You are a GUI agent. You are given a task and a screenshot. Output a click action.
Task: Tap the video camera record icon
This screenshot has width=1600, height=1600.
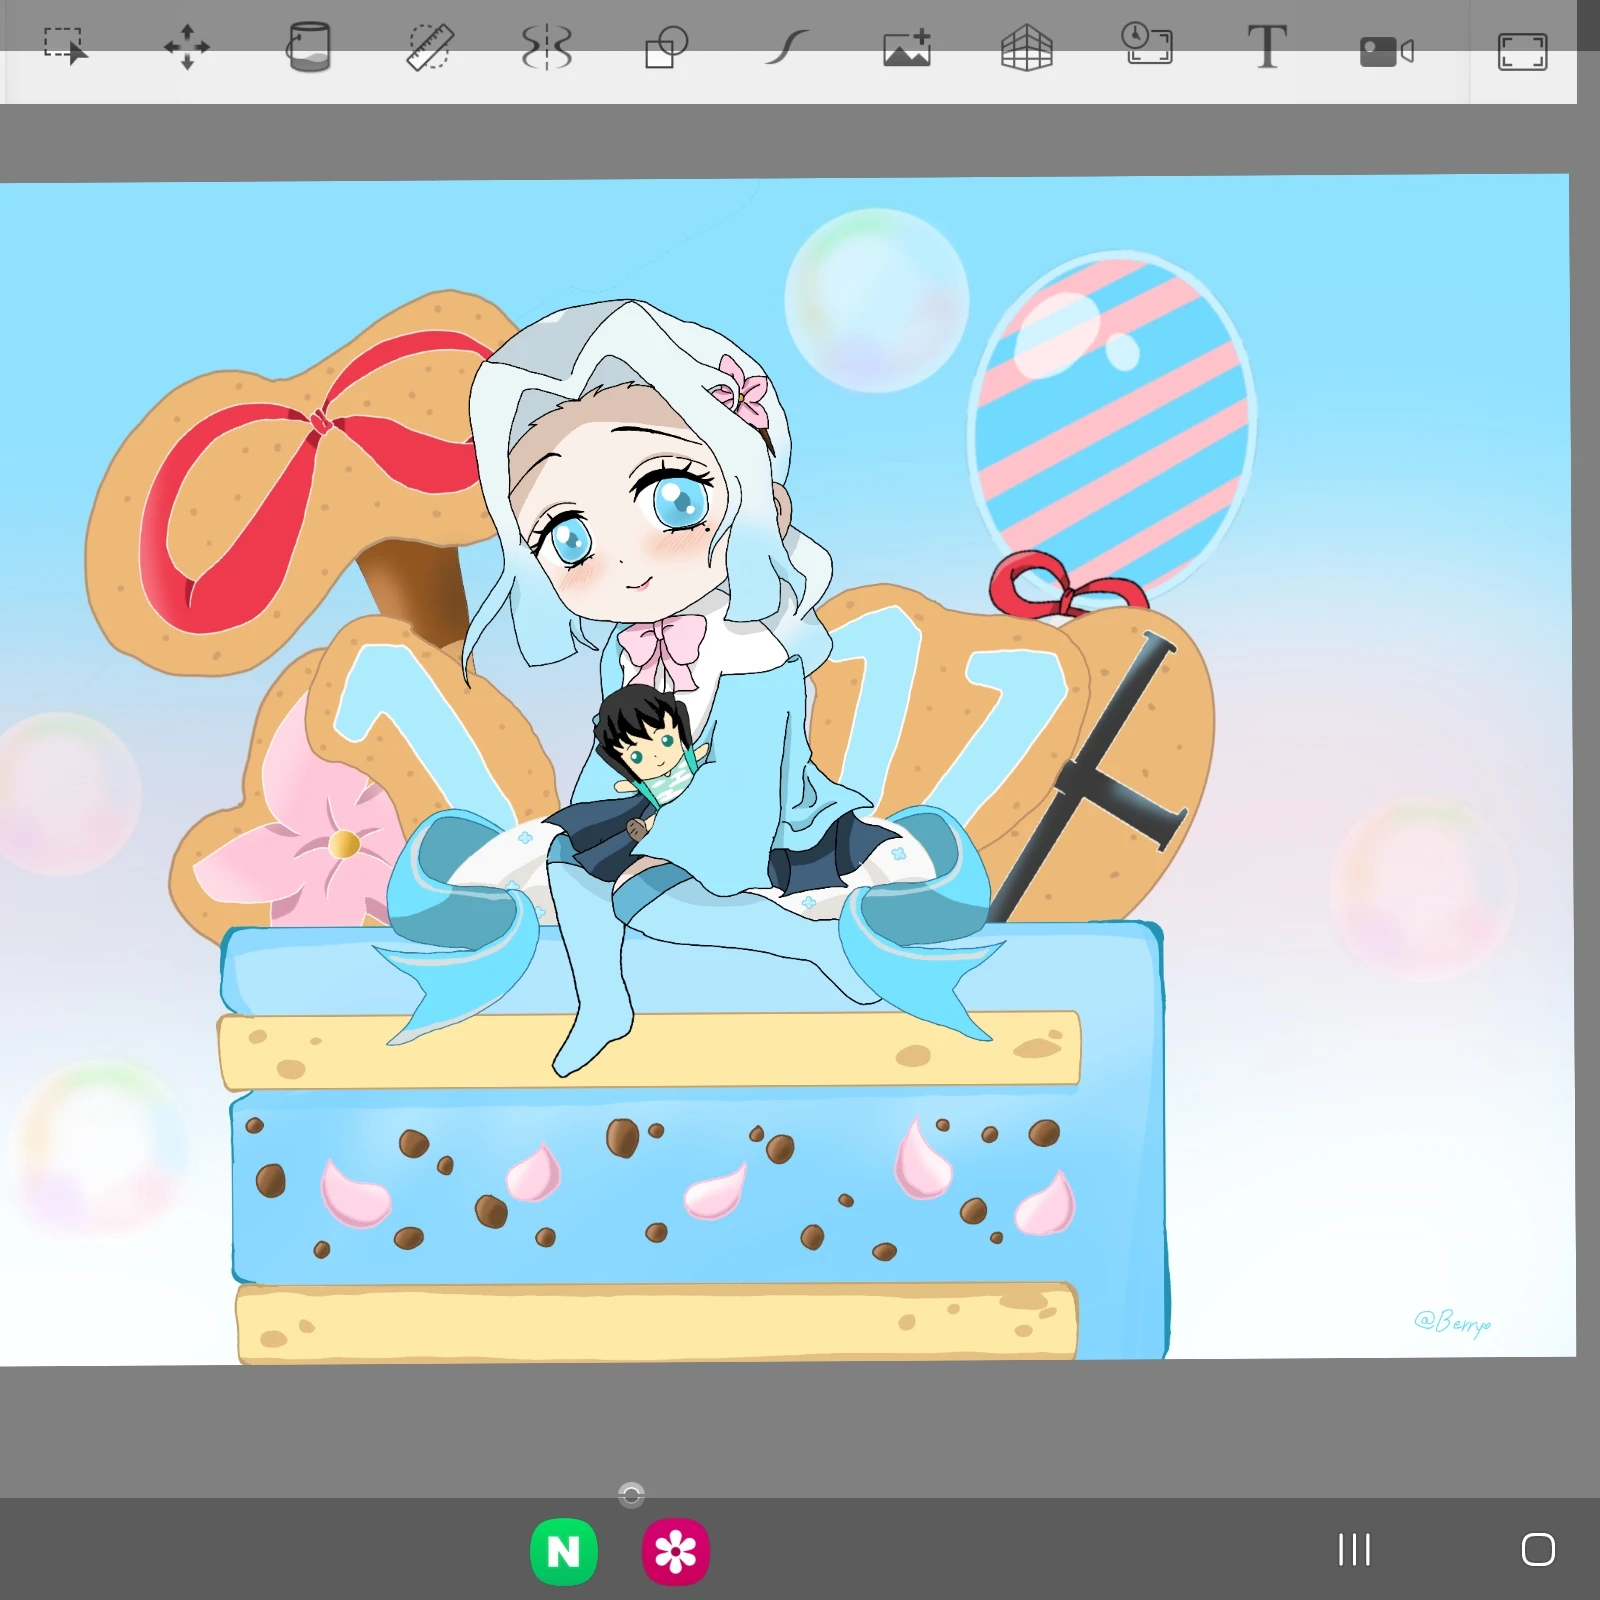point(1387,51)
